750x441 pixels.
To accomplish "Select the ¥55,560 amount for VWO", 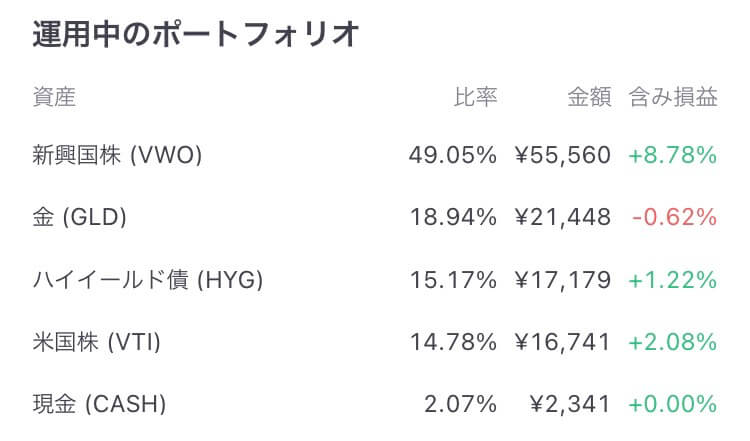I will point(563,155).
